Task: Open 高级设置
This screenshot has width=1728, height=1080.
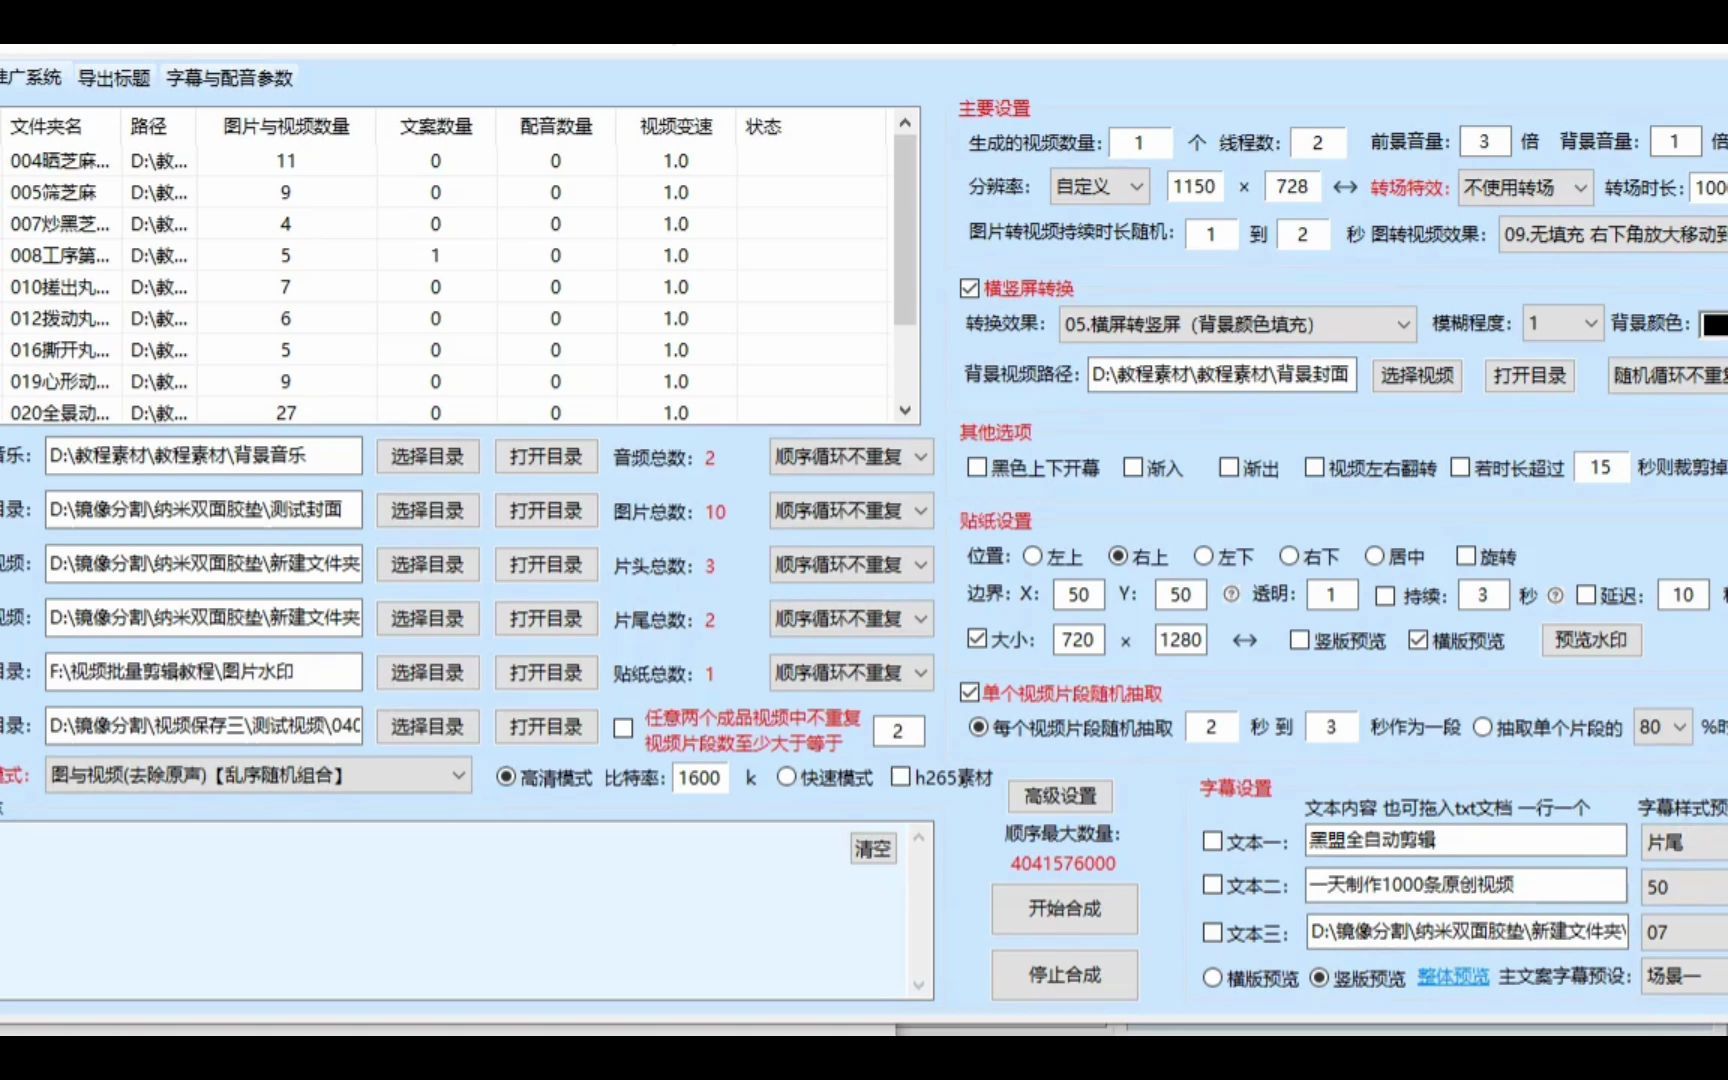Action: click(1060, 796)
